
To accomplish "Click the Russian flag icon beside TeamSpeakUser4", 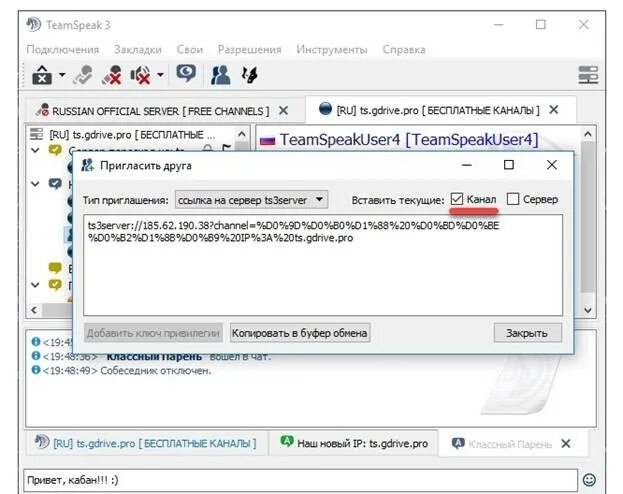I will (x=267, y=141).
